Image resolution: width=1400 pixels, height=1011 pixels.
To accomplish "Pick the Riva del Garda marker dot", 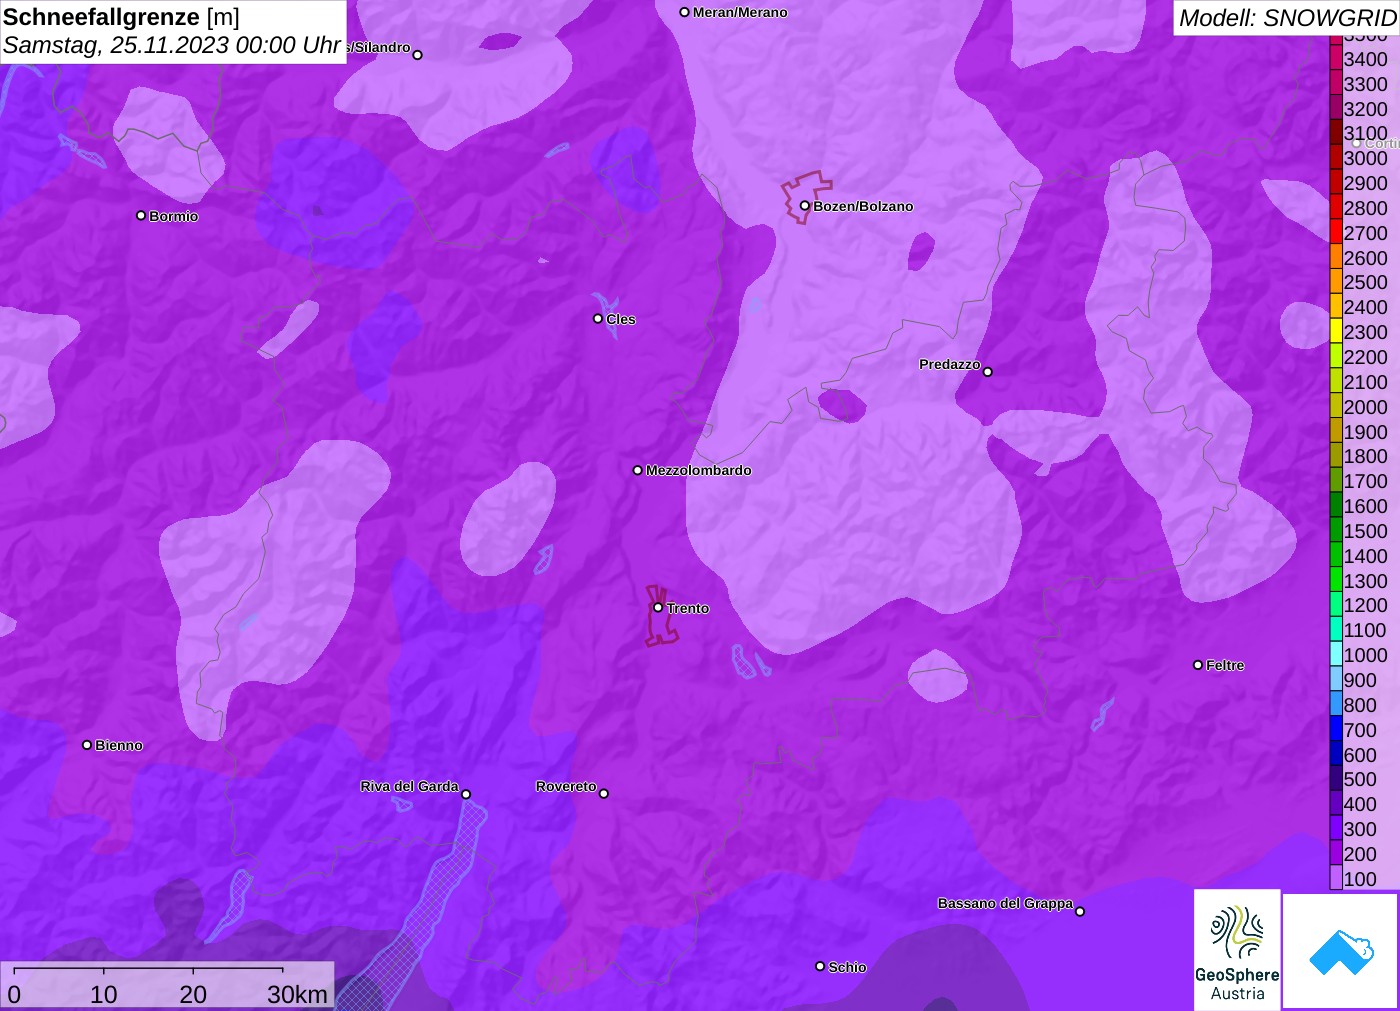I will tap(466, 795).
